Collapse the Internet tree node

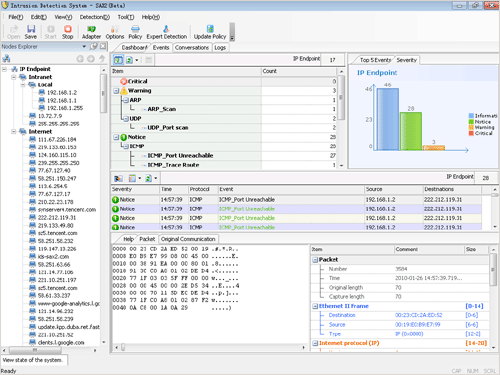point(14,132)
